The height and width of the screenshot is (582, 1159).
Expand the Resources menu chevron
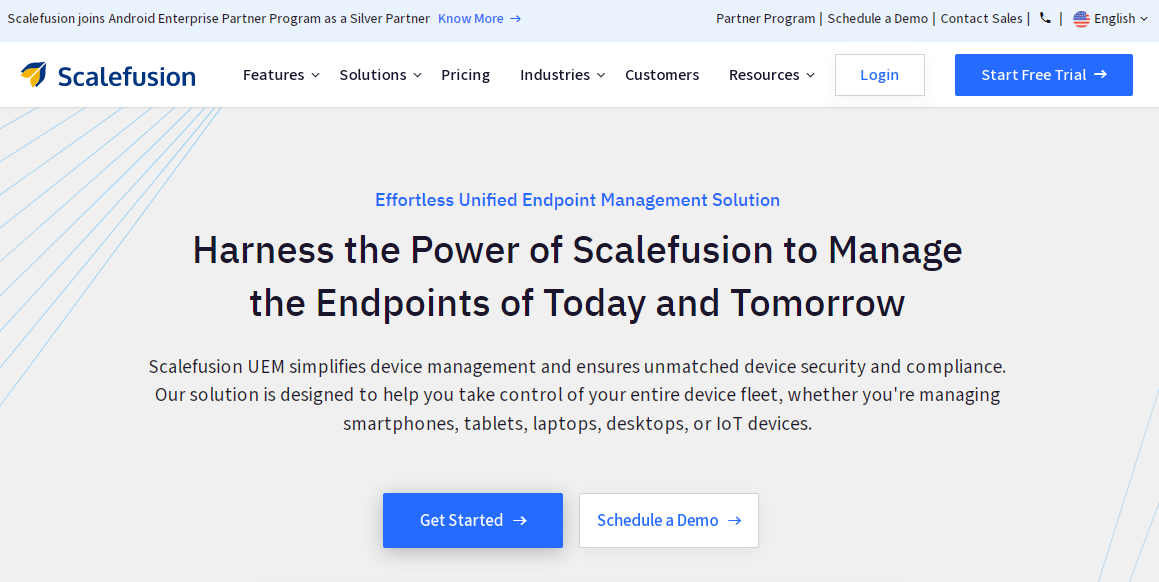(x=810, y=75)
